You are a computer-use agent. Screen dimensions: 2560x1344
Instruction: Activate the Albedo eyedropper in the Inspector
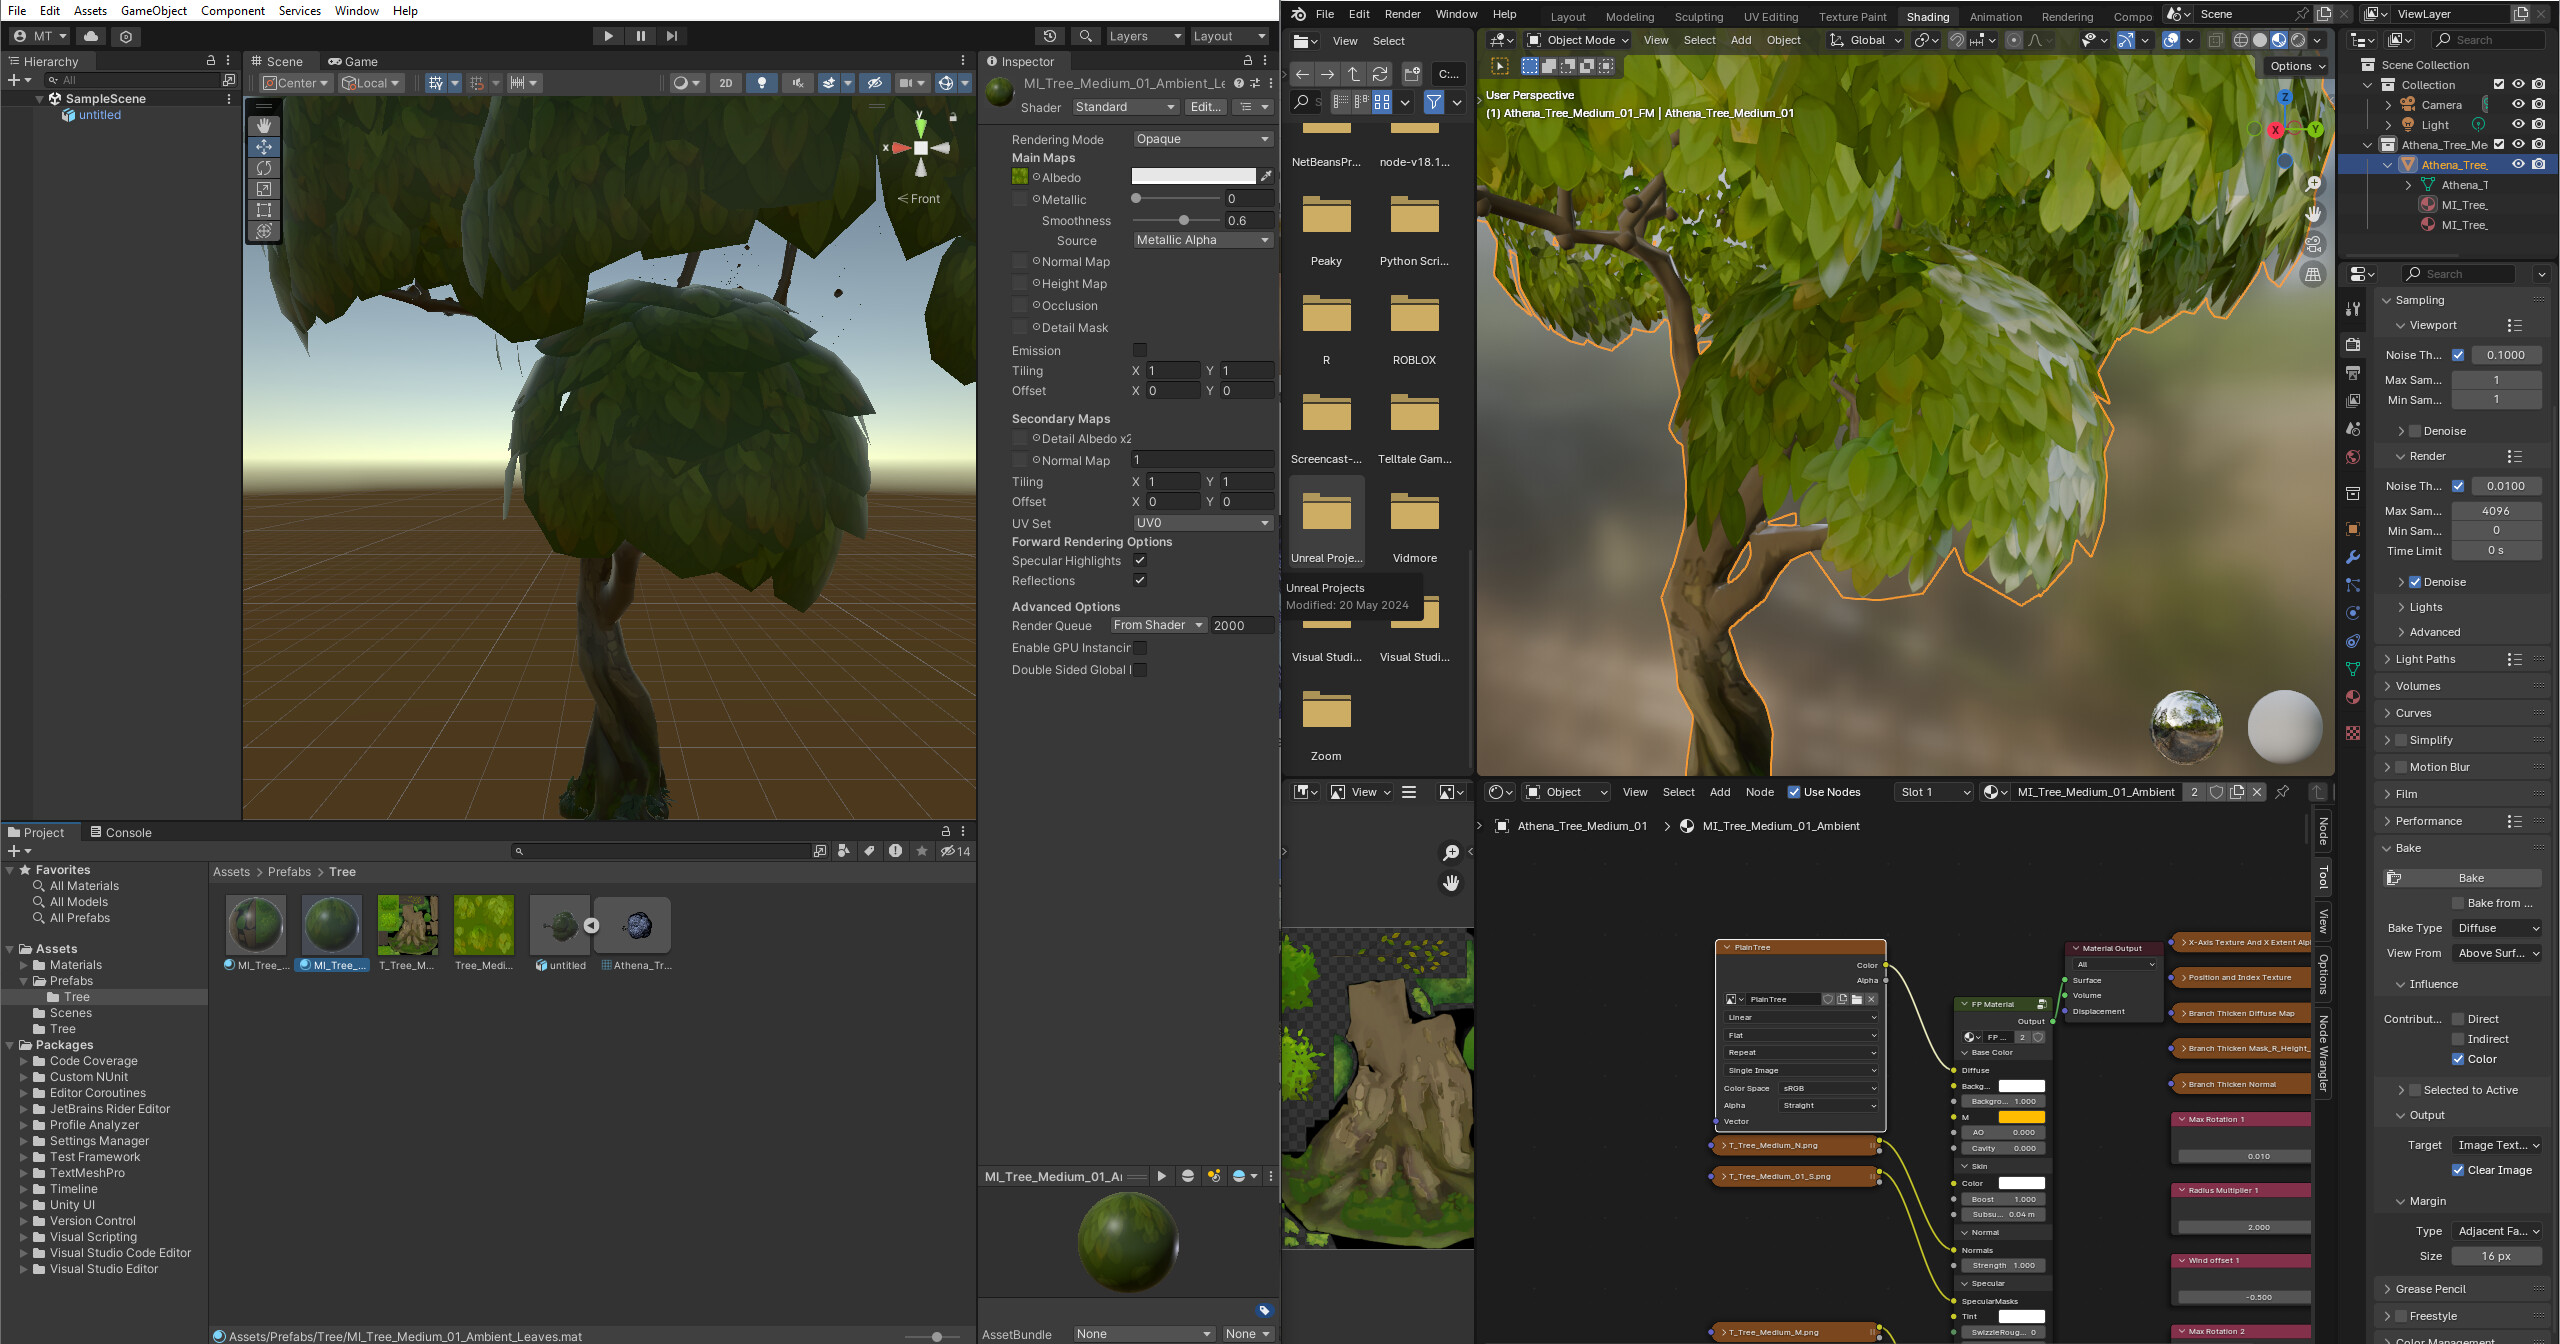[x=1267, y=176]
